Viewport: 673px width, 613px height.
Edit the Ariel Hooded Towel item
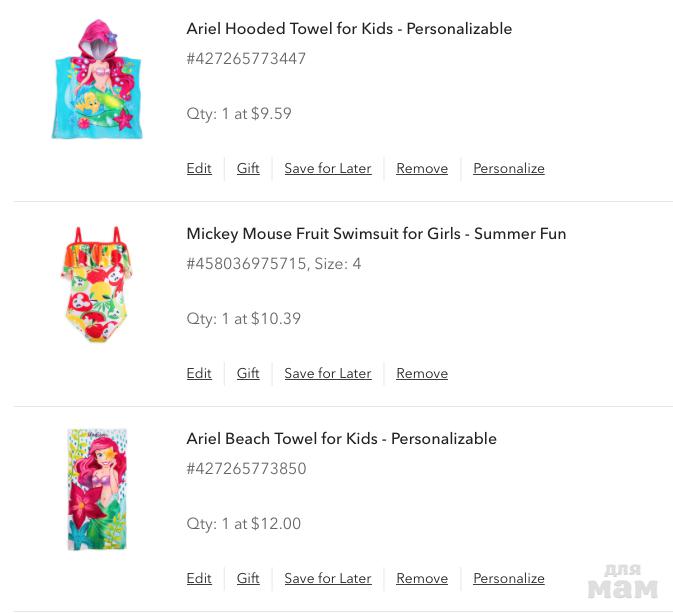point(199,168)
